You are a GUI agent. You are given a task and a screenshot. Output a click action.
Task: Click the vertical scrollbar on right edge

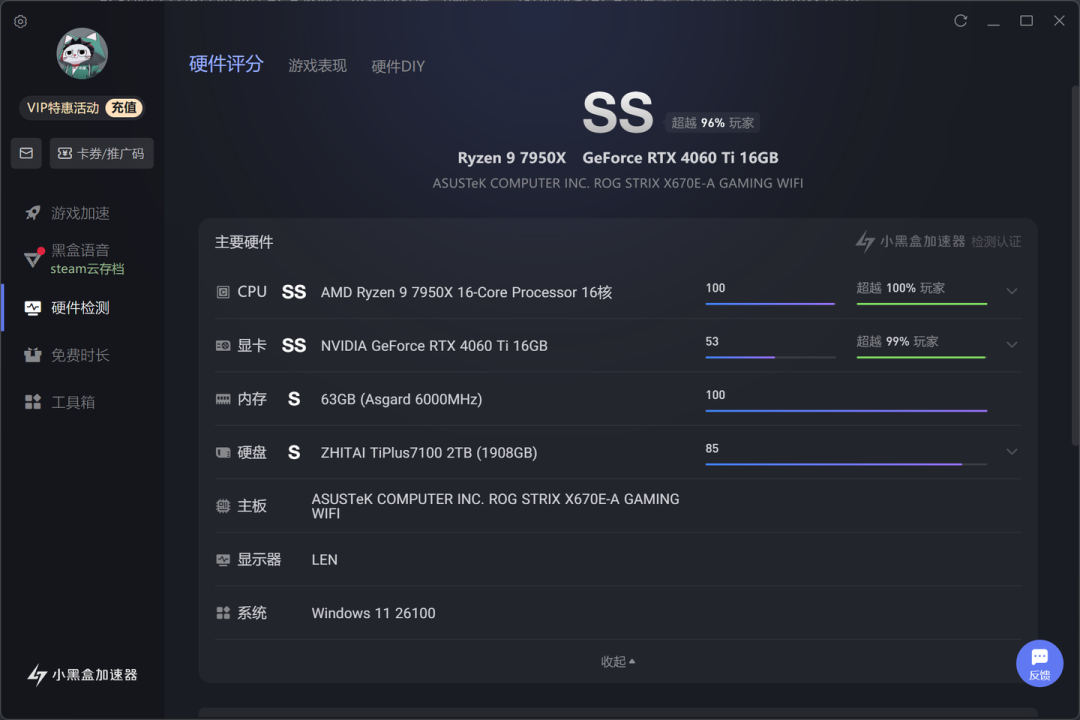(1075, 265)
